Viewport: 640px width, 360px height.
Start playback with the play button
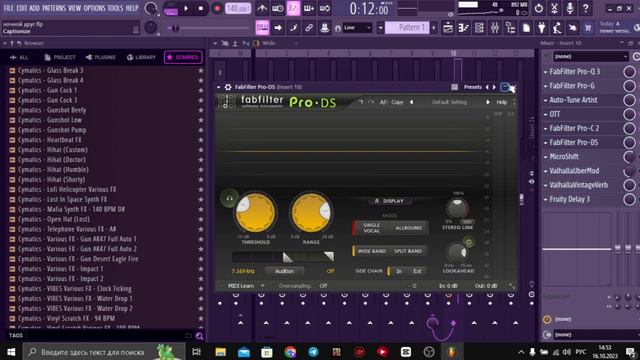186,8
